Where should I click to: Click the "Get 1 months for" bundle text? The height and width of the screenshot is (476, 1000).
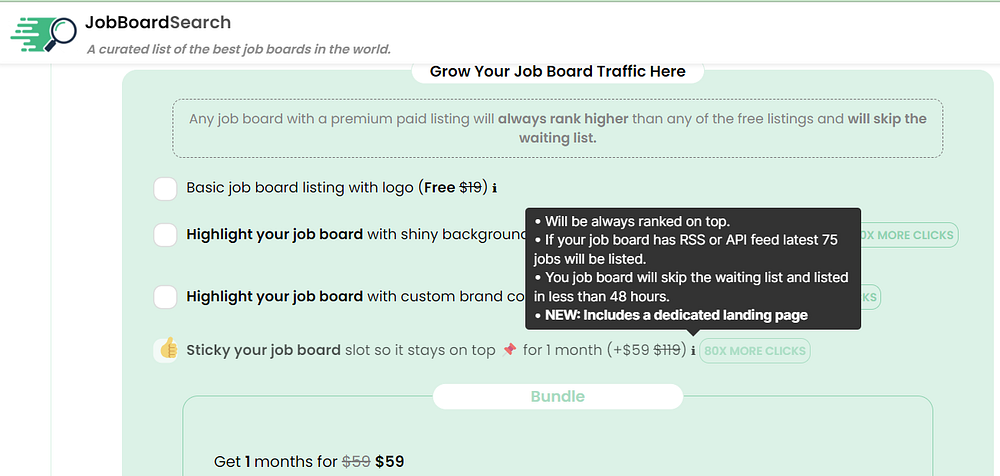275,461
